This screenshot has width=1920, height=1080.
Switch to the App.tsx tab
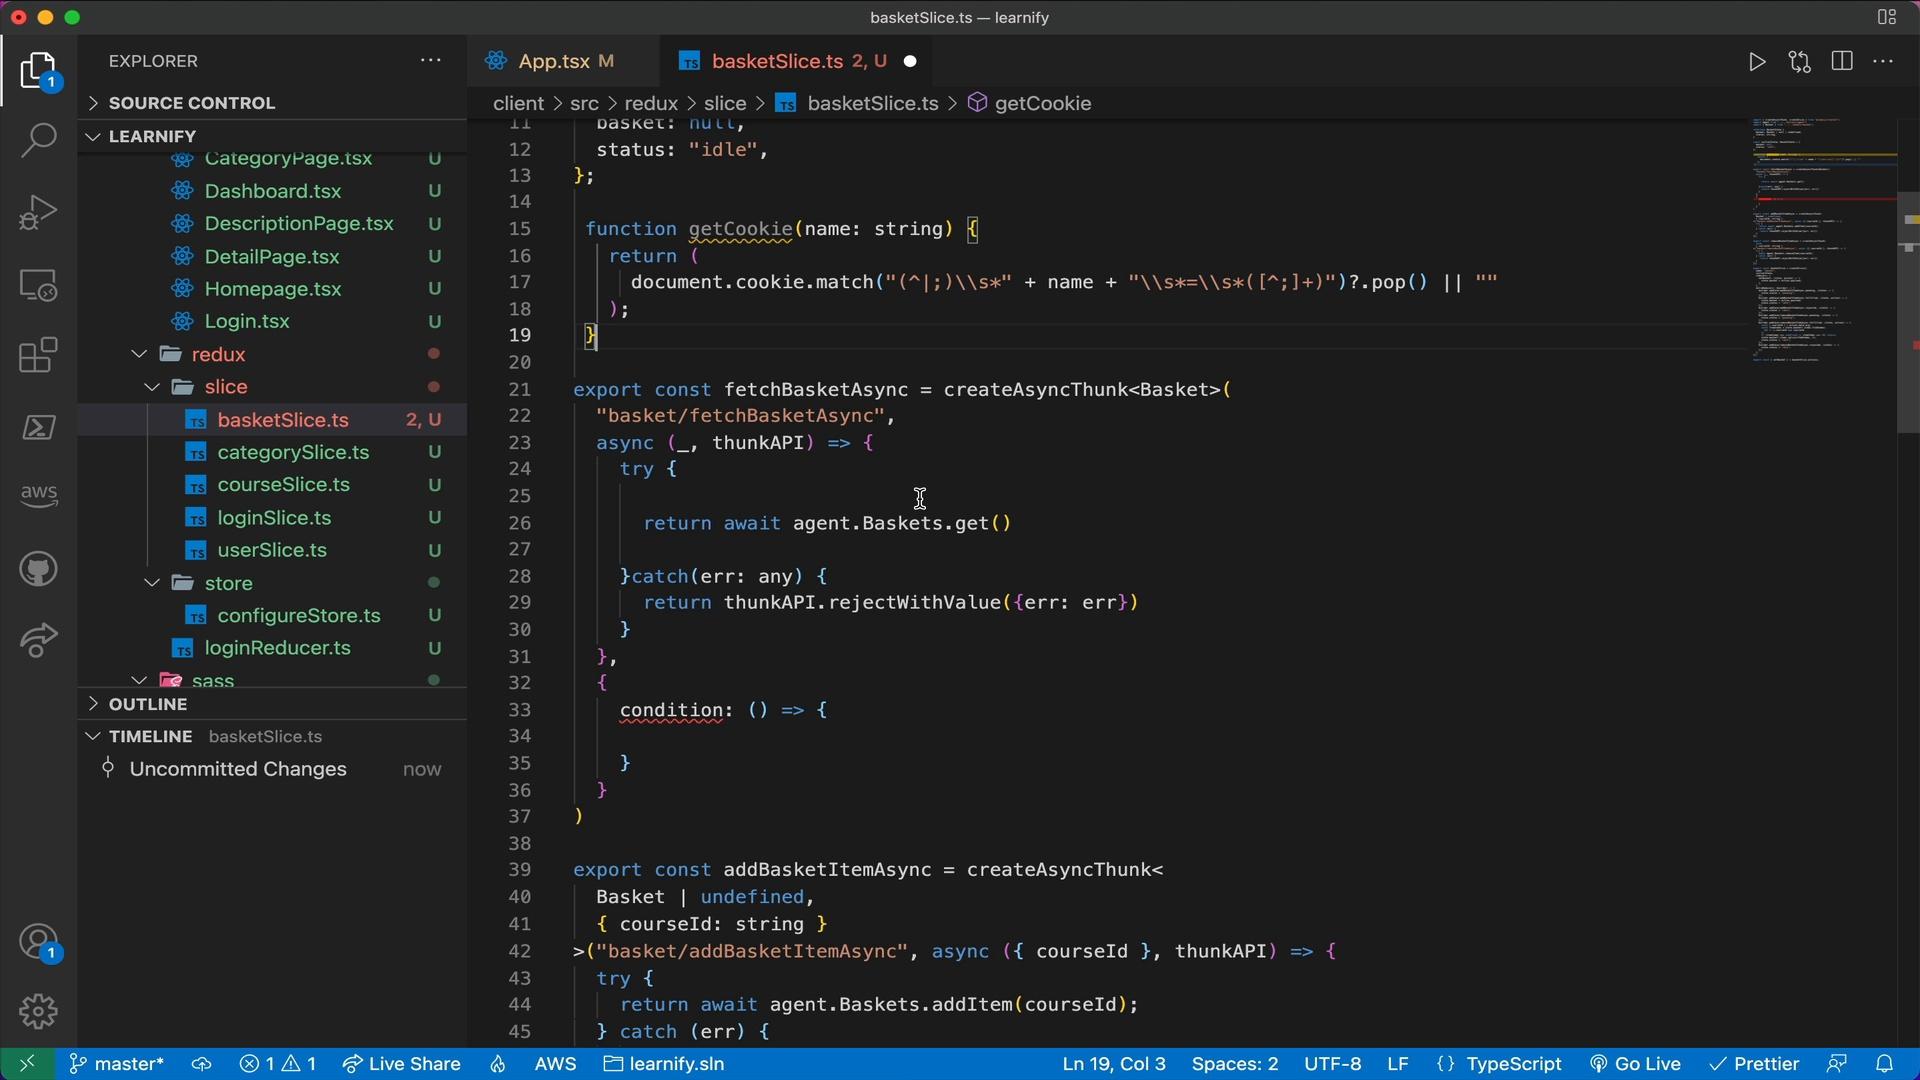click(553, 62)
